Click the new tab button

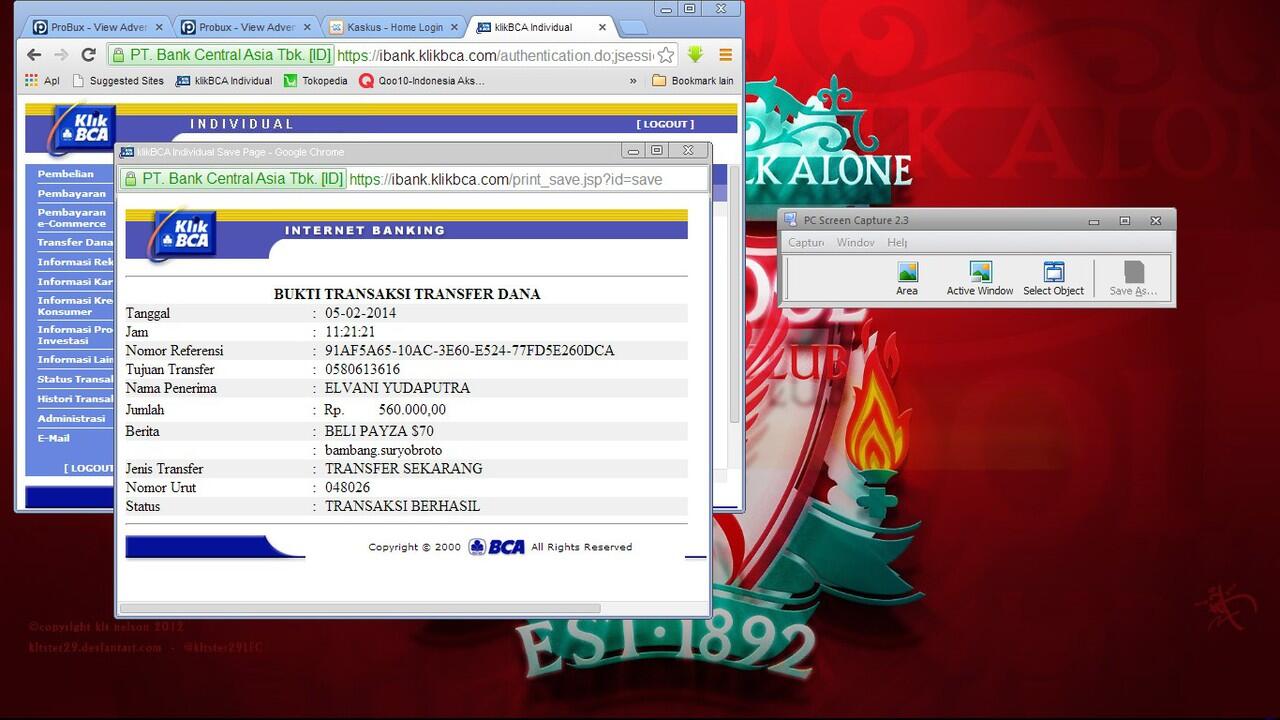pos(631,27)
